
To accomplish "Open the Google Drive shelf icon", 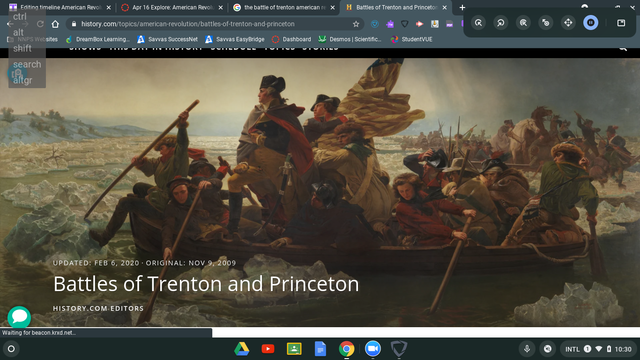I will [242, 349].
